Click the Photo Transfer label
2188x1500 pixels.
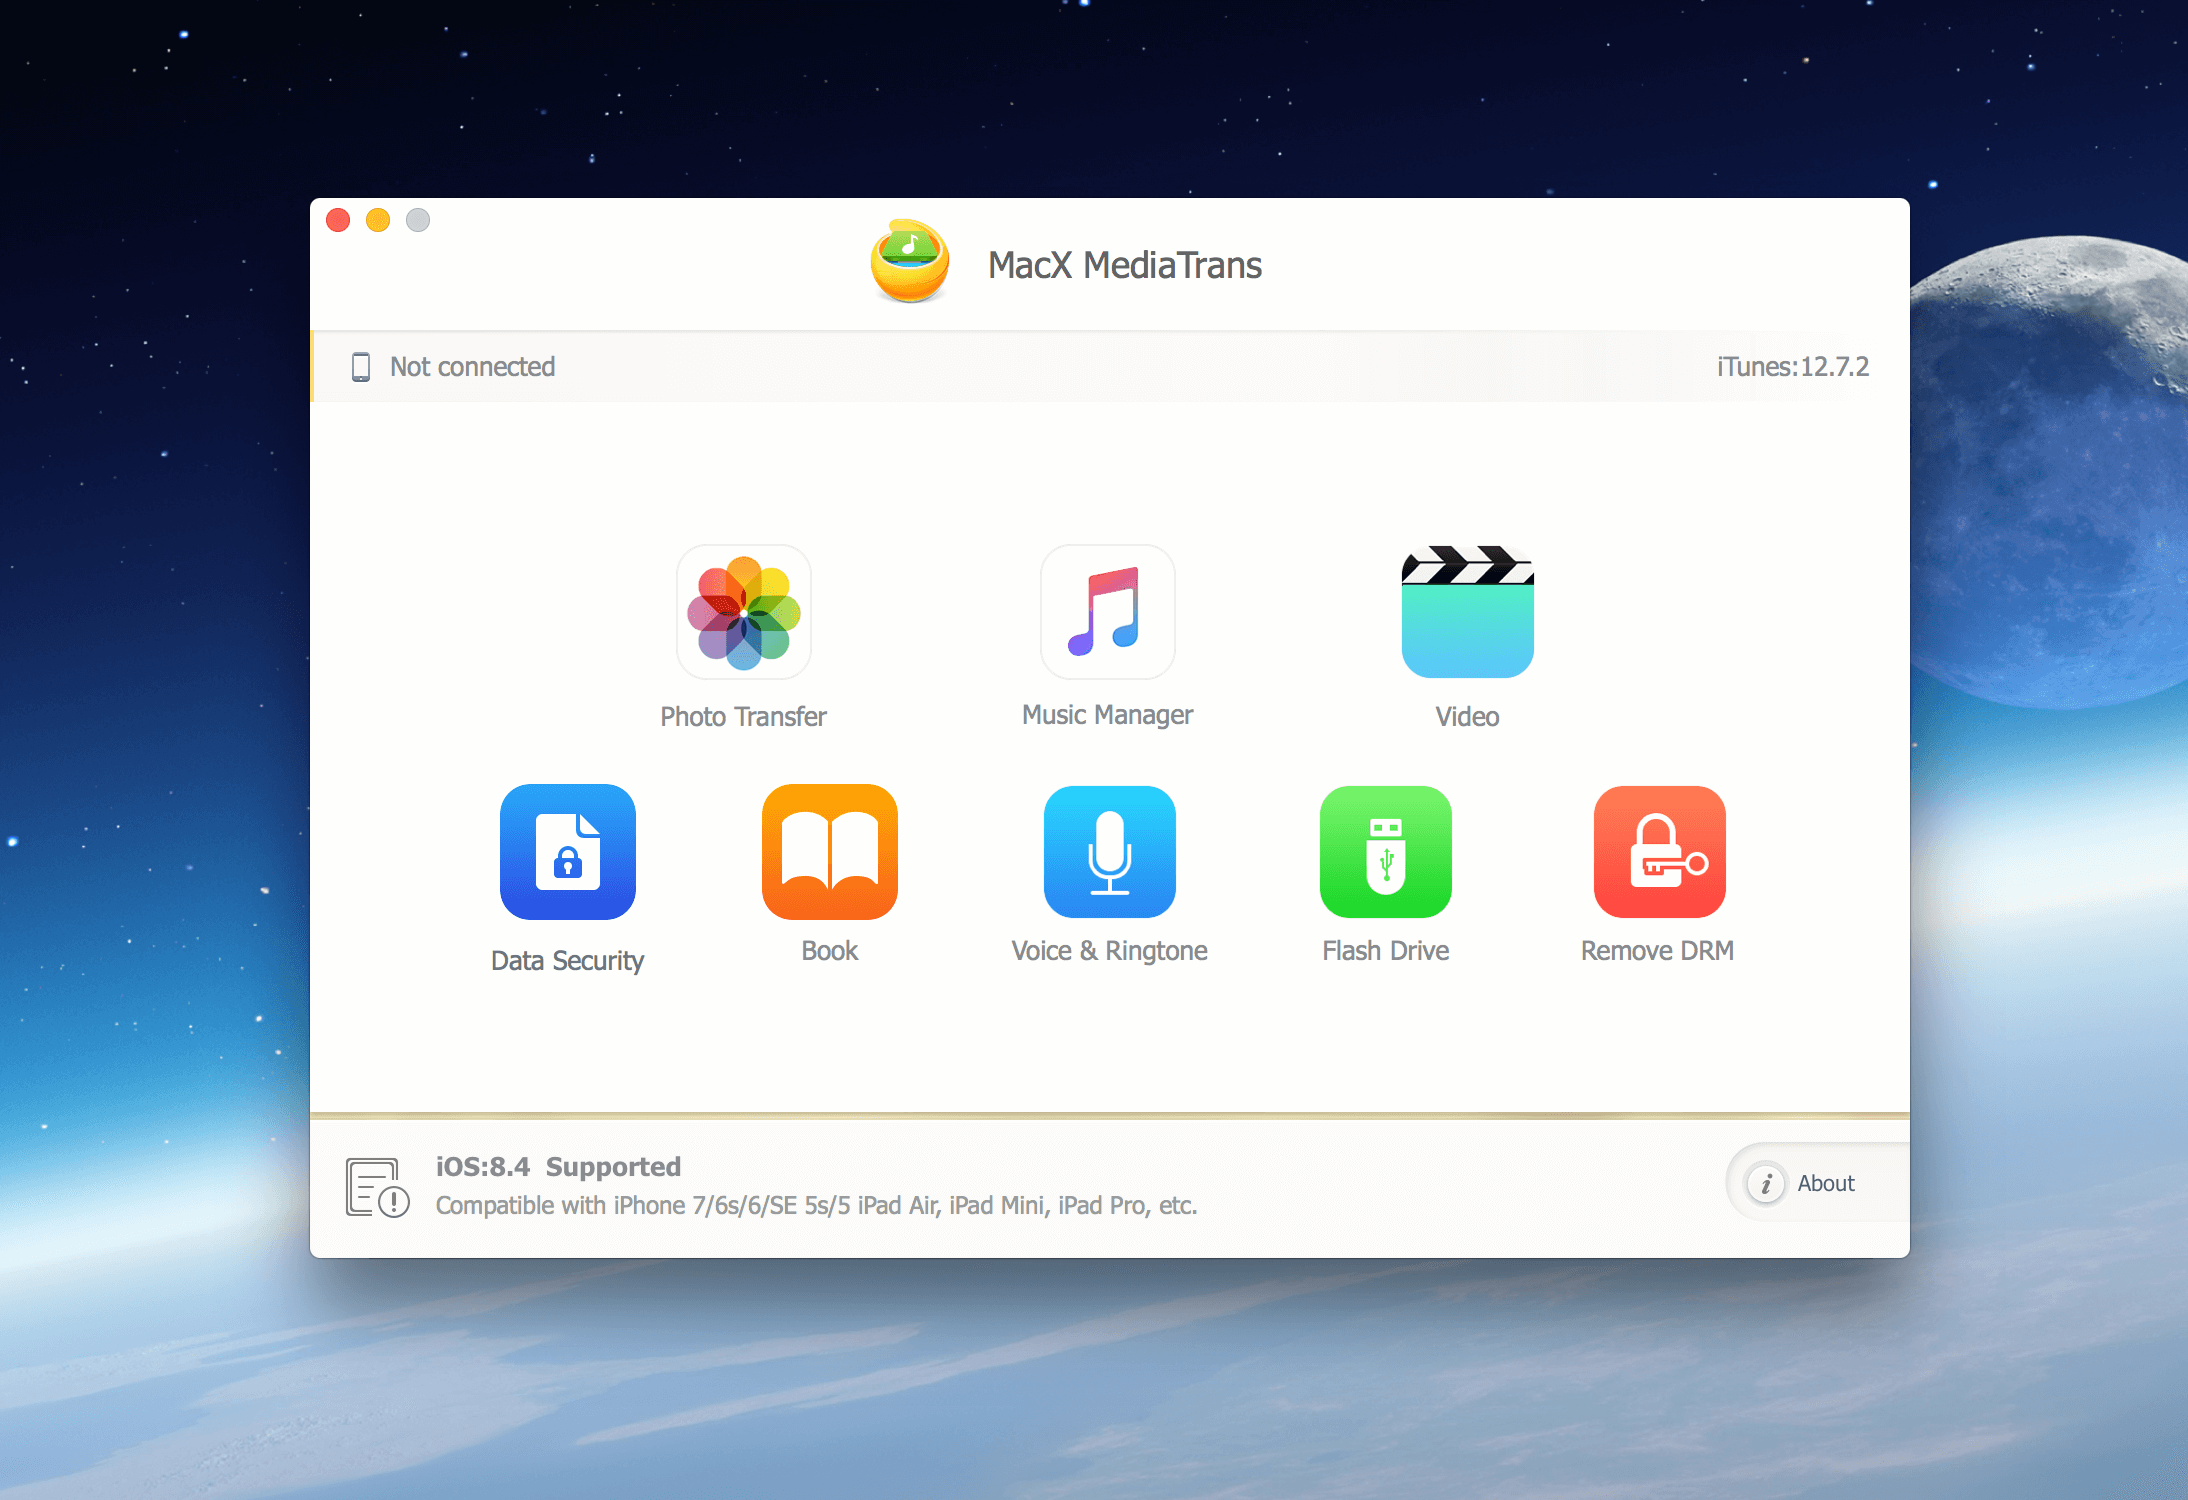click(x=743, y=716)
